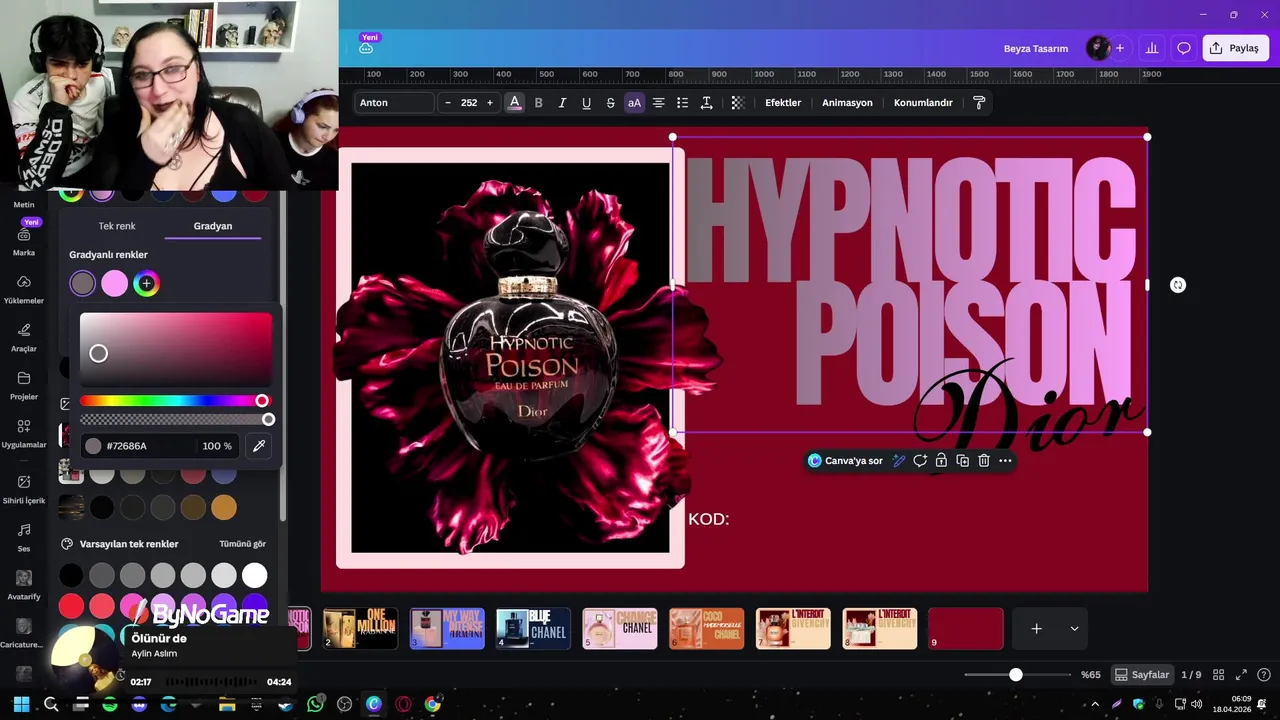This screenshot has height=720, width=1280.
Task: Open the Araçlar sidebar panel
Action: click(24, 337)
